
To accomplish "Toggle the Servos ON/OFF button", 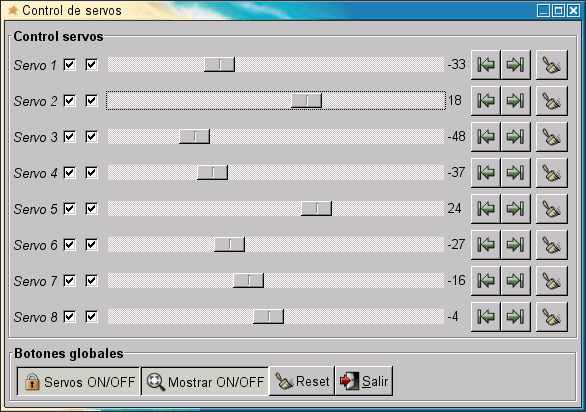I will pyautogui.click(x=78, y=381).
